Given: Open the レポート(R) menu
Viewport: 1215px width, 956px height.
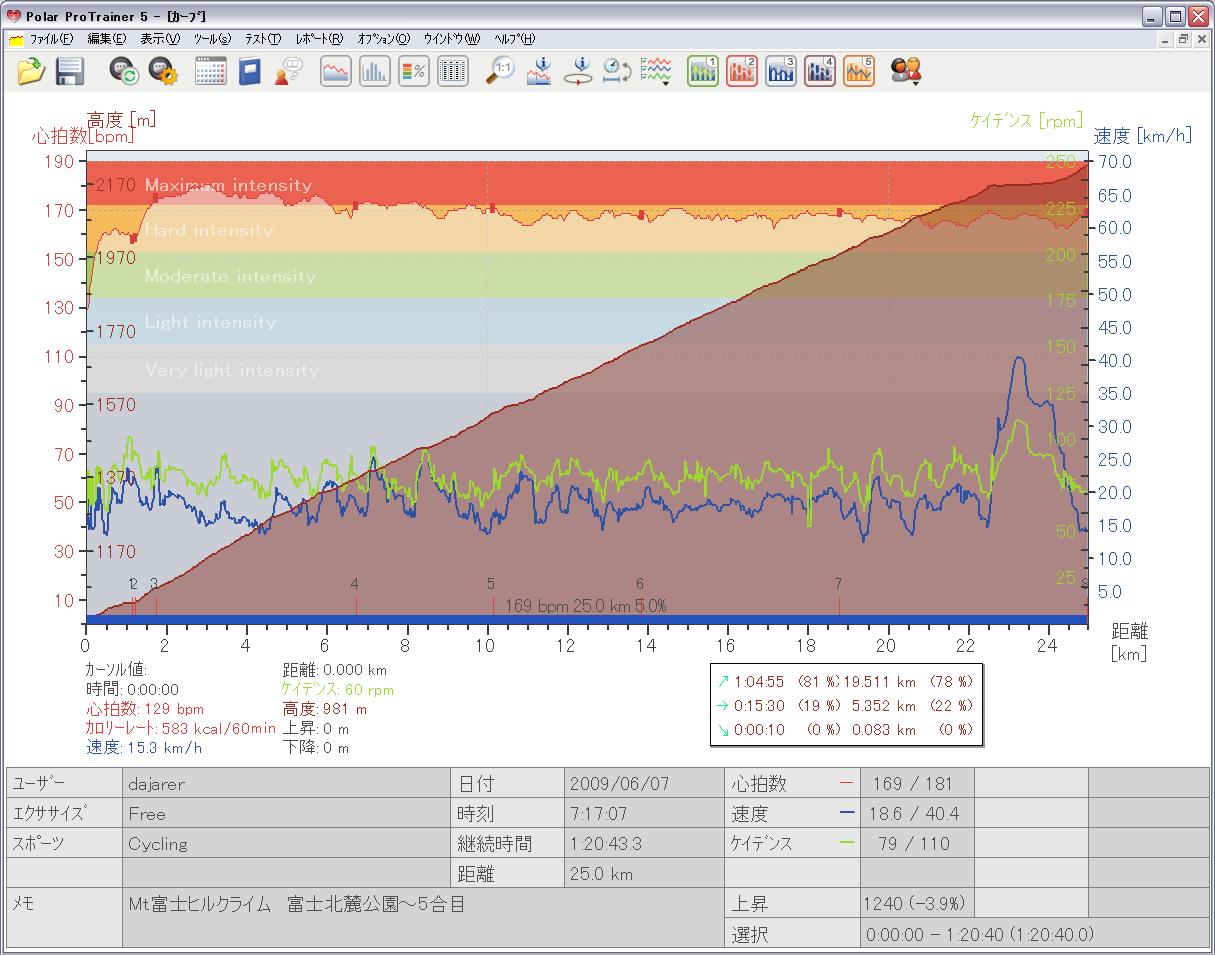Looking at the screenshot, I should click(319, 39).
